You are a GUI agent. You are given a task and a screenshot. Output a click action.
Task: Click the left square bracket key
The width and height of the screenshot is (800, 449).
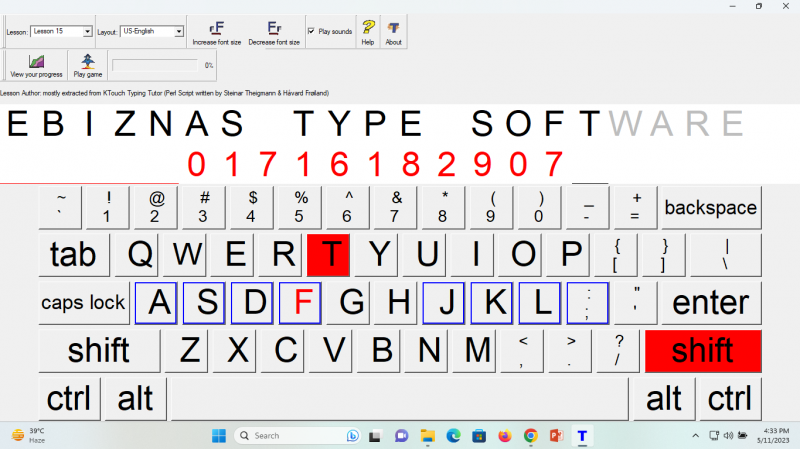[616, 254]
